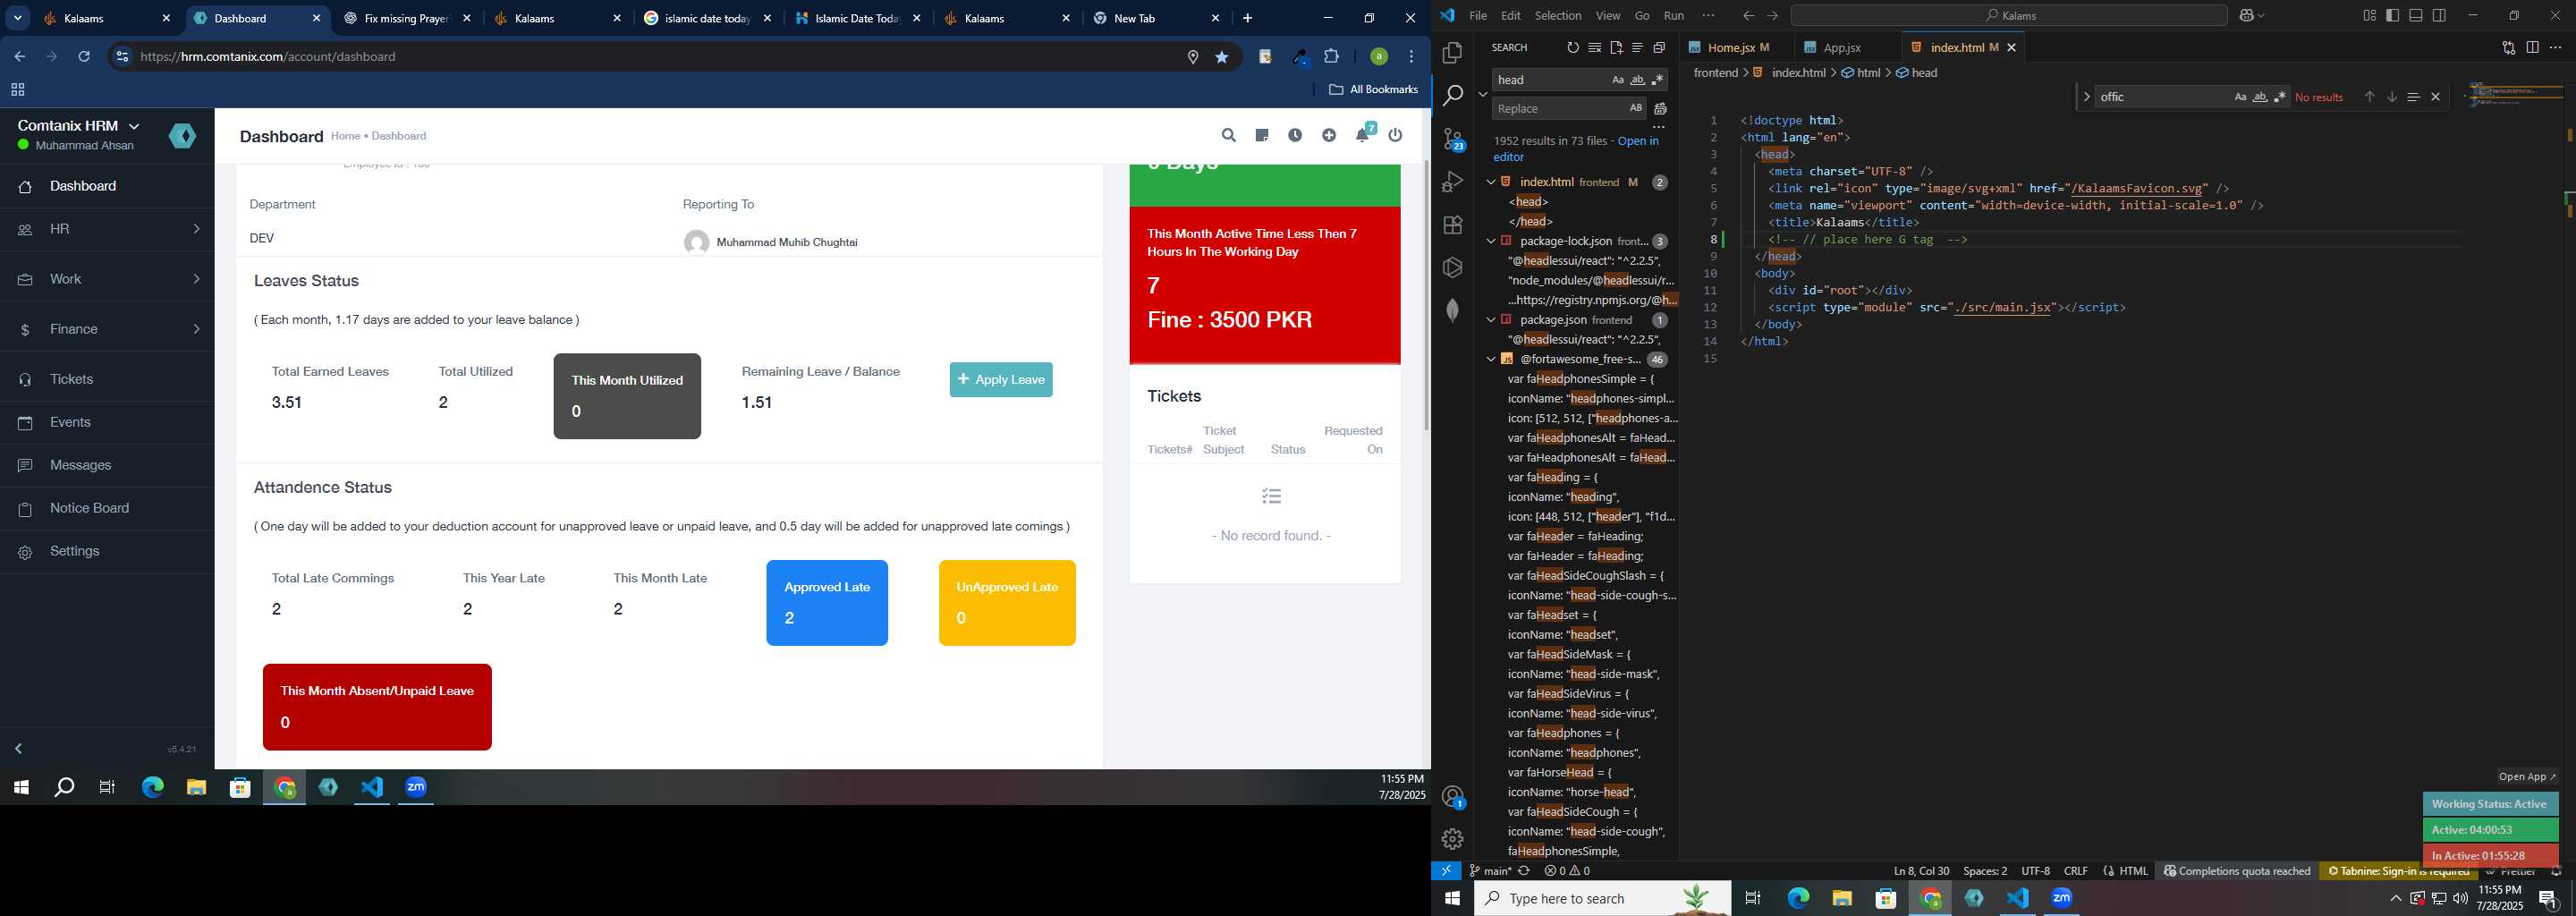
Task: Open the HRM notifications bell with 7 badge
Action: (1364, 133)
